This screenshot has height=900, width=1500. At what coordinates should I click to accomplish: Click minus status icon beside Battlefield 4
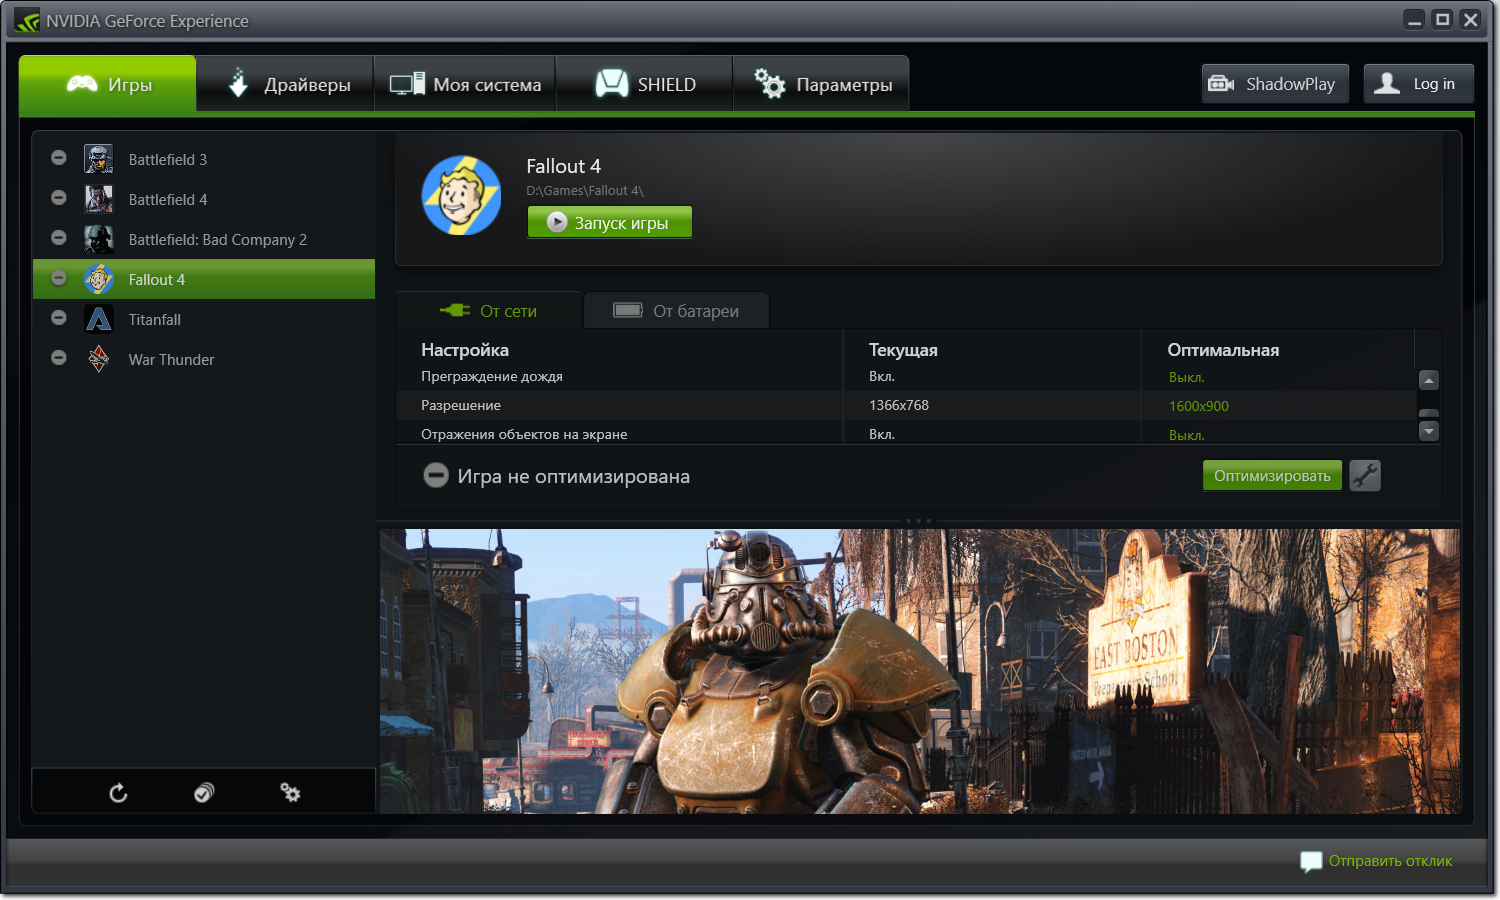point(59,198)
